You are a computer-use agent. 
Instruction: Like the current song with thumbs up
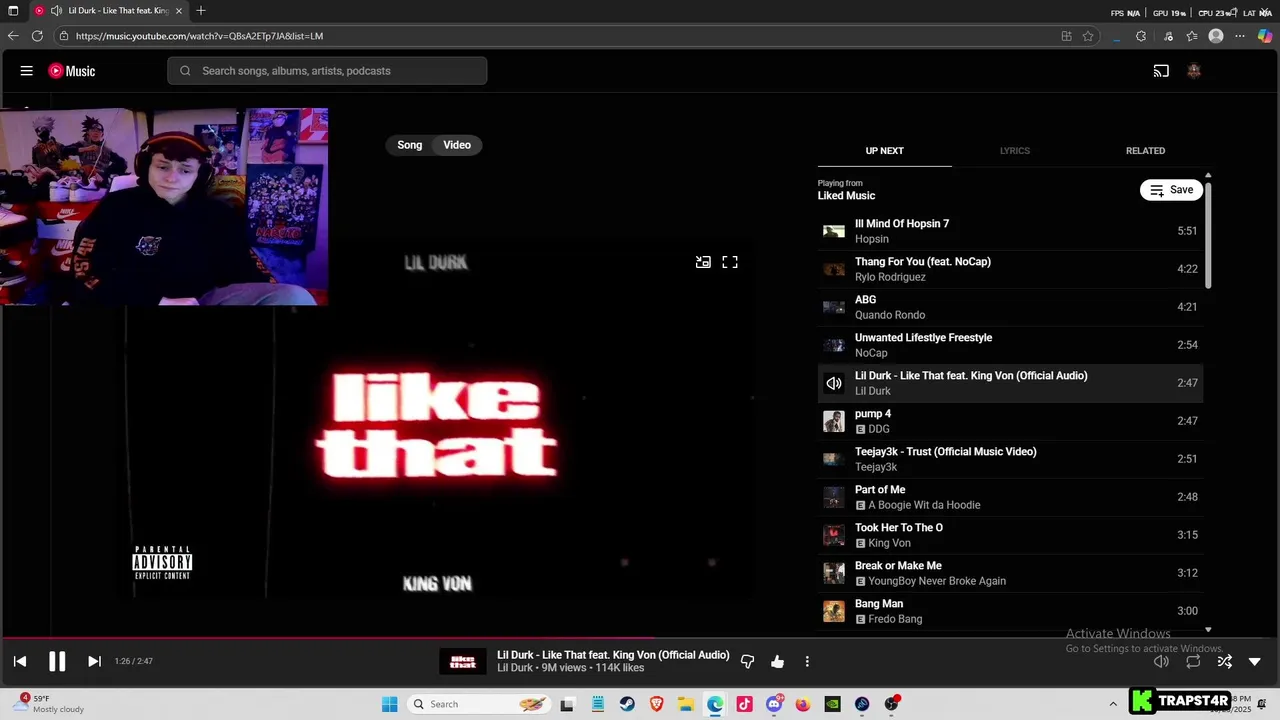tap(777, 661)
